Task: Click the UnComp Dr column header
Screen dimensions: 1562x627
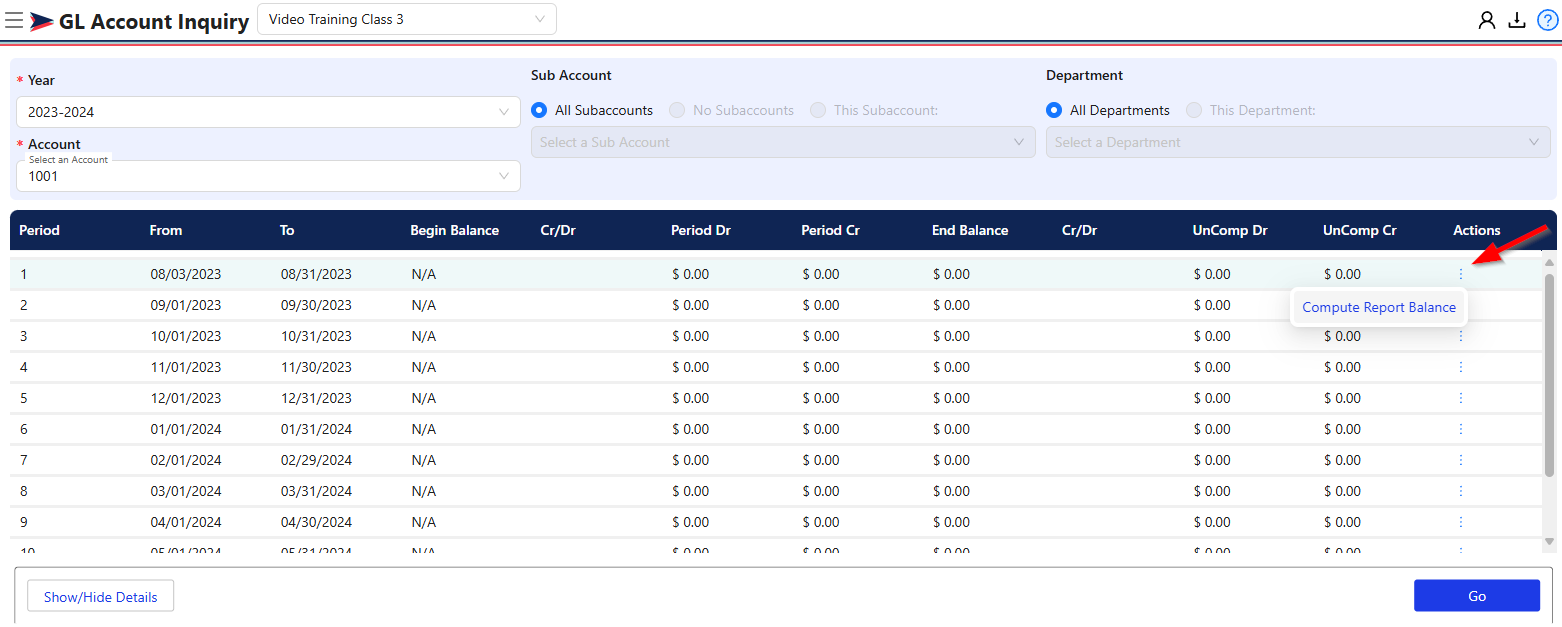Action: tap(1230, 230)
